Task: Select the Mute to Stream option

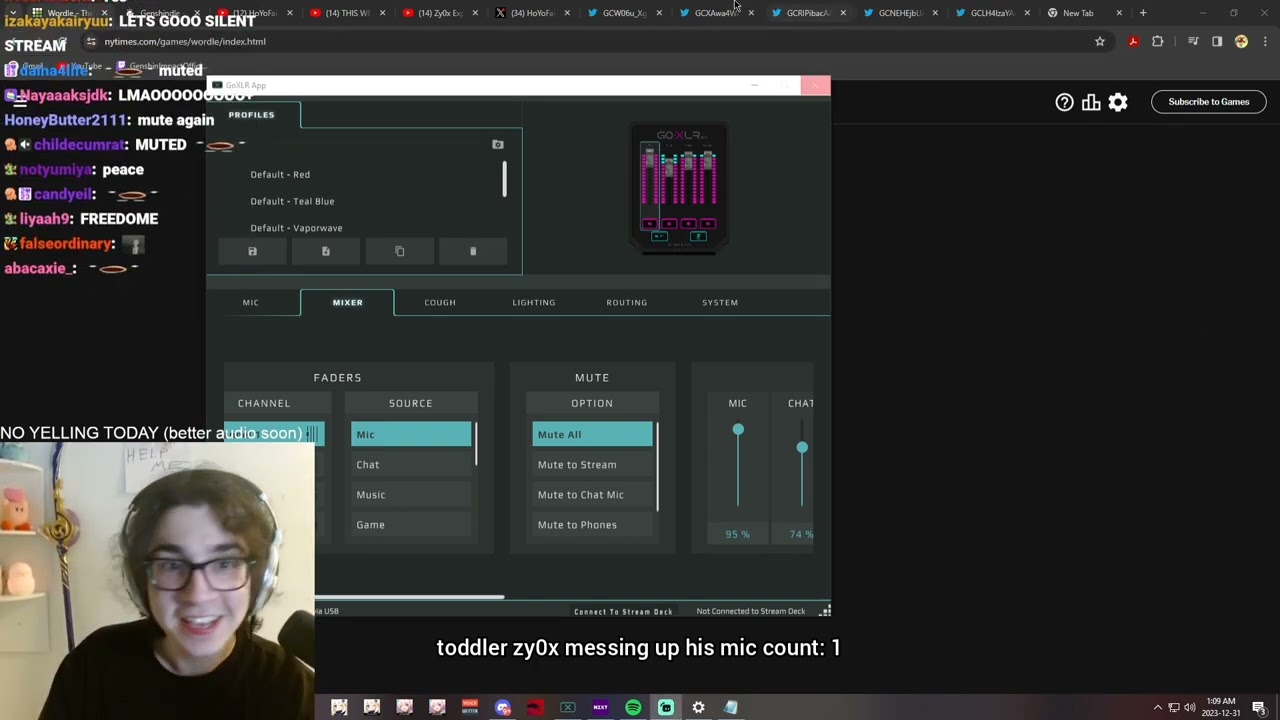Action: point(592,464)
